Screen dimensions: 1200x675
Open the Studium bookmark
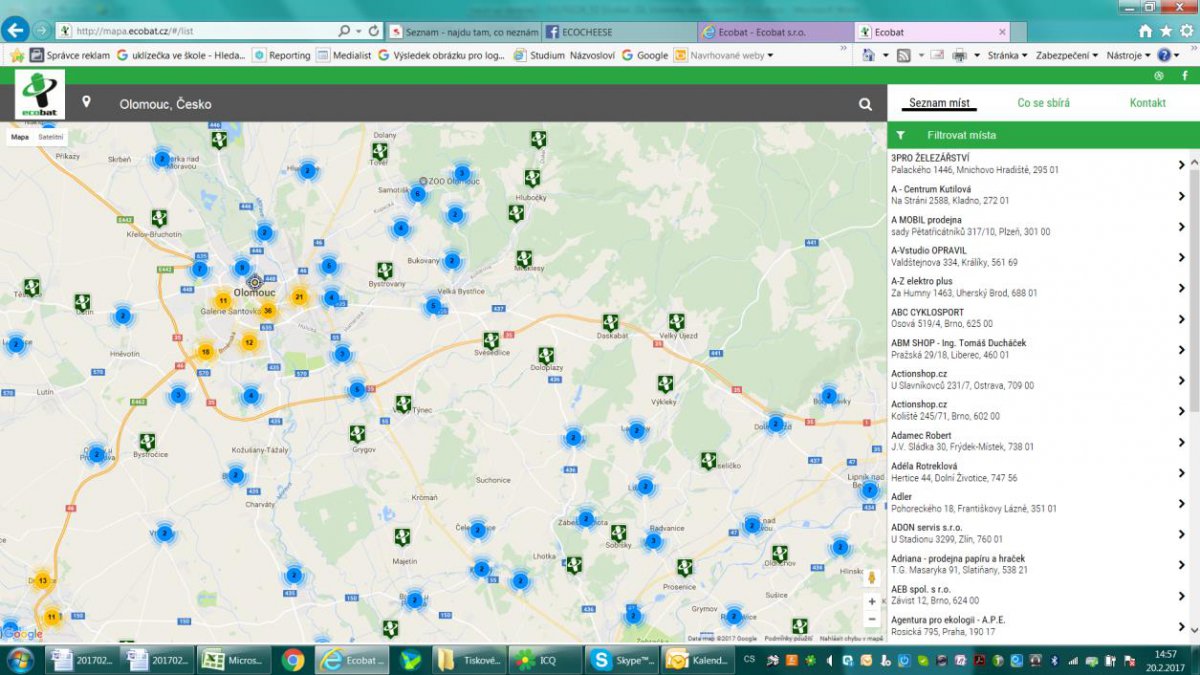point(539,55)
